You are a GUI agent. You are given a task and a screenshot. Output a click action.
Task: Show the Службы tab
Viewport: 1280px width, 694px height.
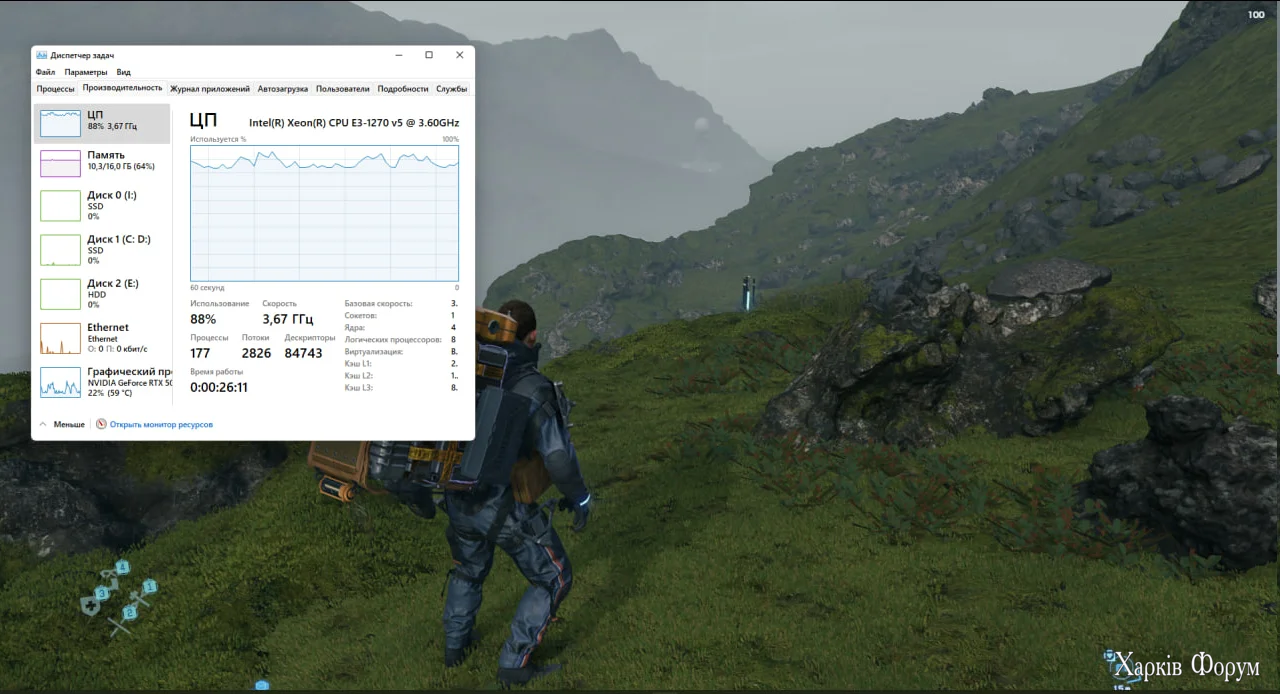pos(451,89)
